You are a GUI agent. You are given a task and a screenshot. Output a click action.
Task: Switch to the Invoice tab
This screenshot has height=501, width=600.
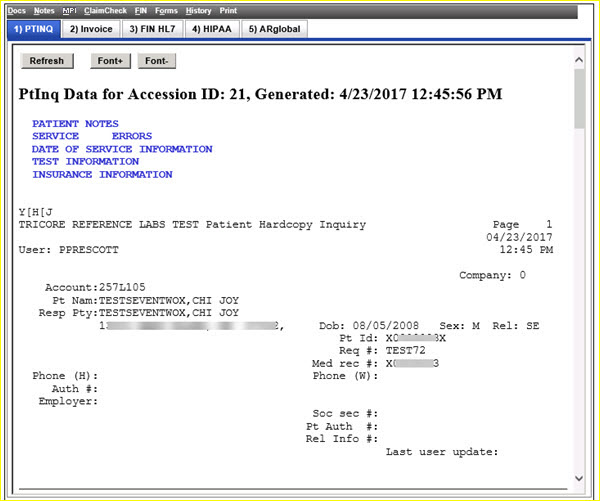(x=91, y=29)
